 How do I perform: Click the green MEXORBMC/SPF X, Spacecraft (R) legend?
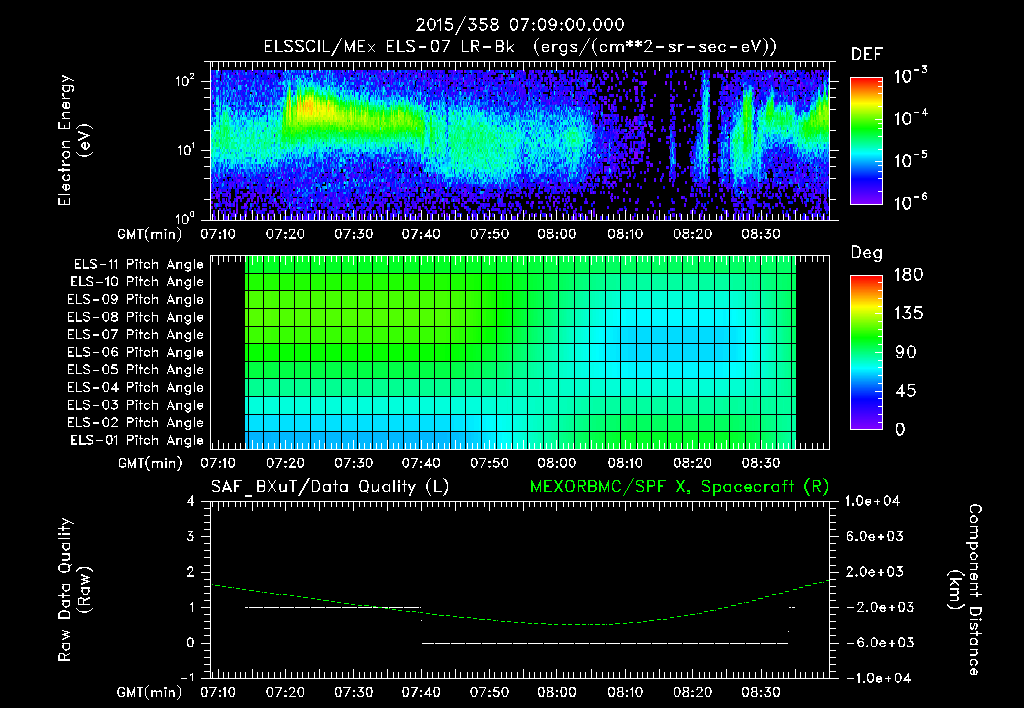(679, 487)
